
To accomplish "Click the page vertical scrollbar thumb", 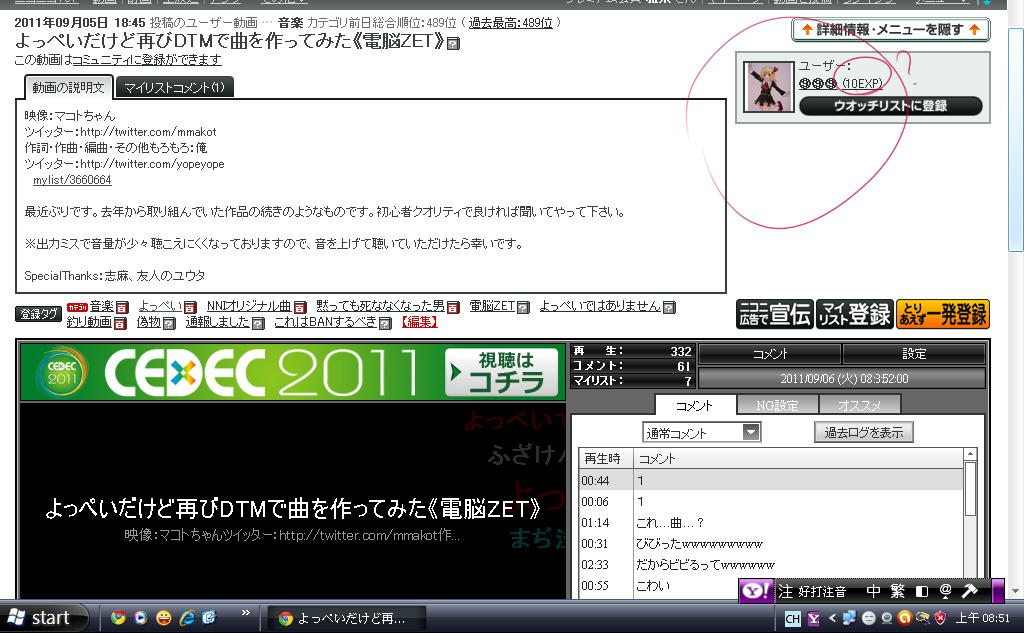I will point(1016,140).
